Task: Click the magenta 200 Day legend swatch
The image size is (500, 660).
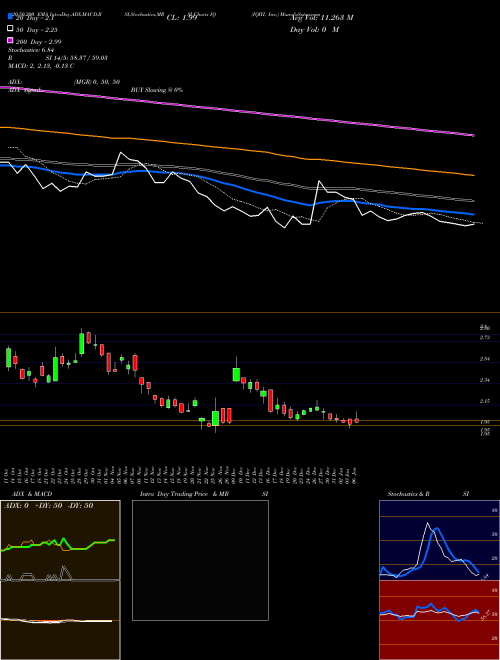Action: click(10, 40)
